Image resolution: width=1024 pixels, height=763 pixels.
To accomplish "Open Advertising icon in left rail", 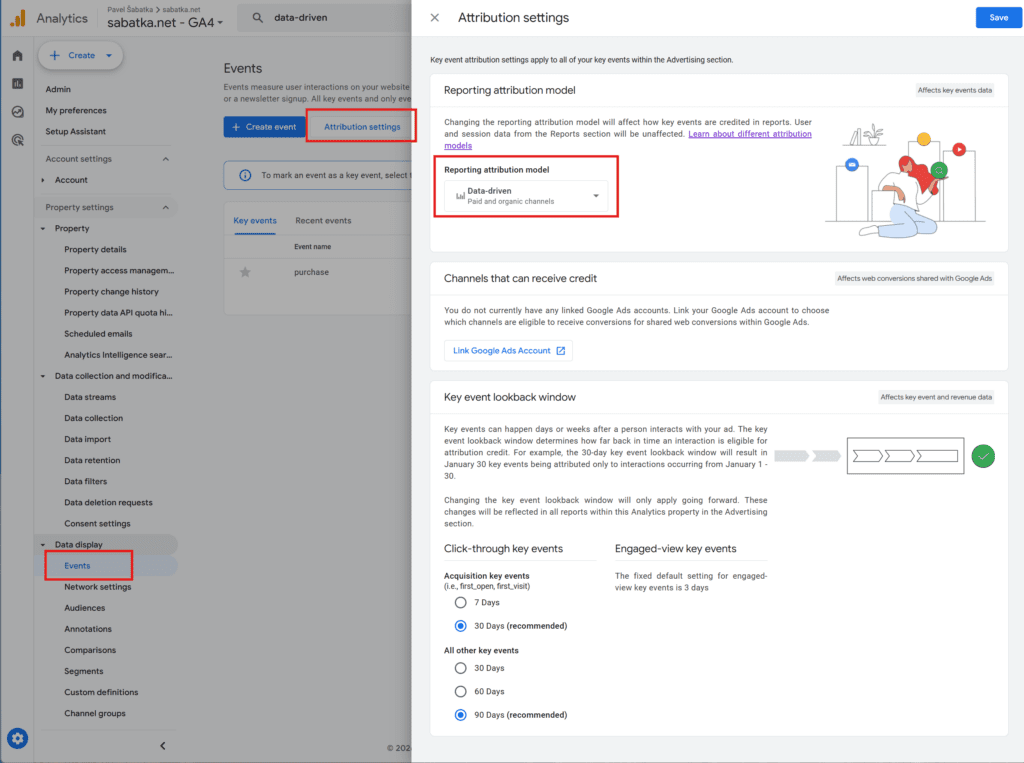I will [17, 141].
